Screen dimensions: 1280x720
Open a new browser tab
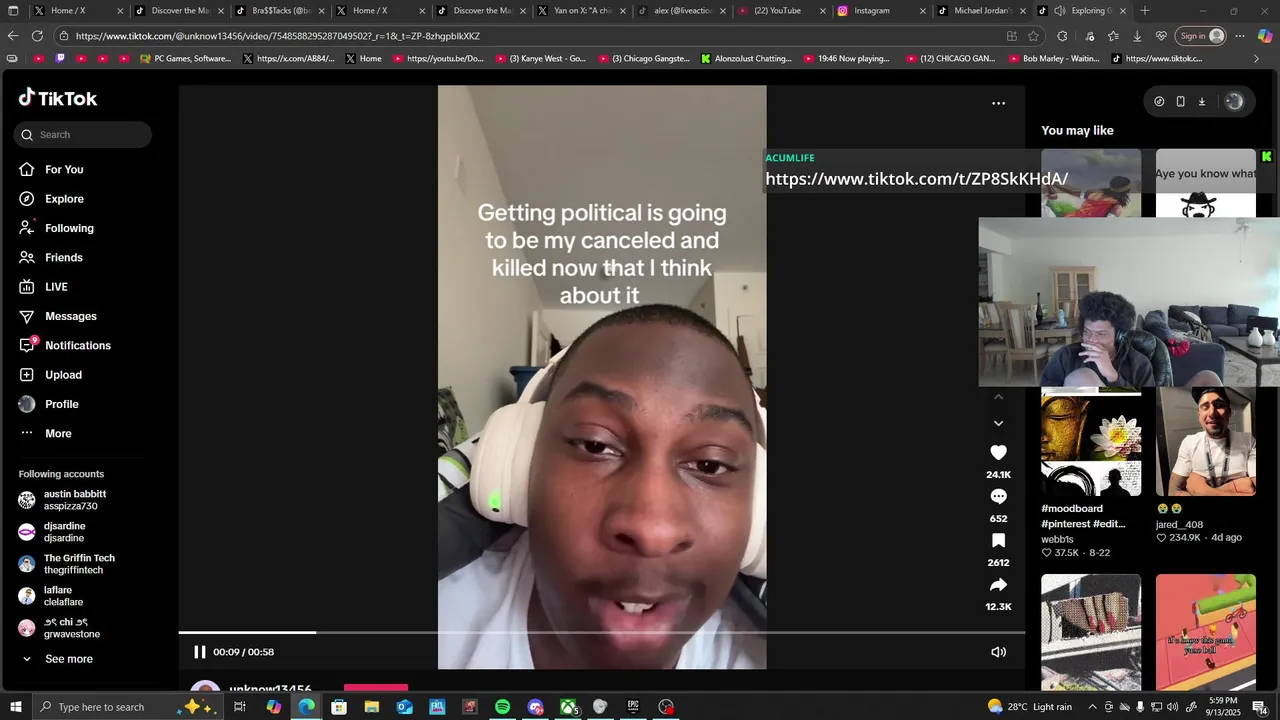pyautogui.click(x=1145, y=10)
